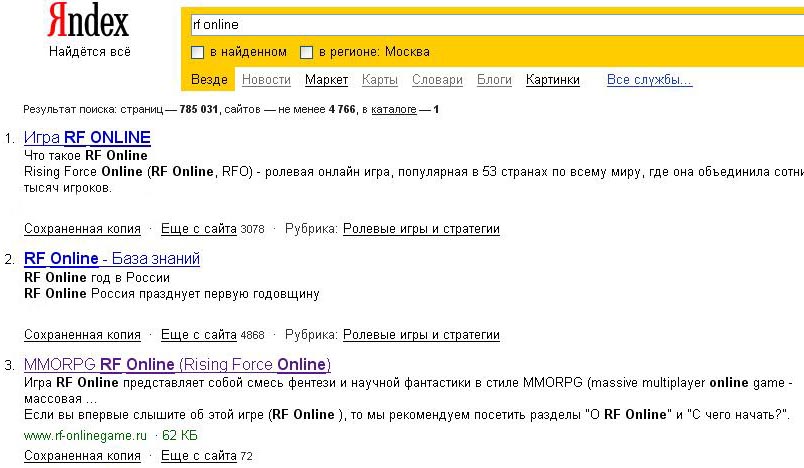Viewport: 804px width, 468px height.
Task: Open the 'Картинки' tab
Action: coord(553,79)
